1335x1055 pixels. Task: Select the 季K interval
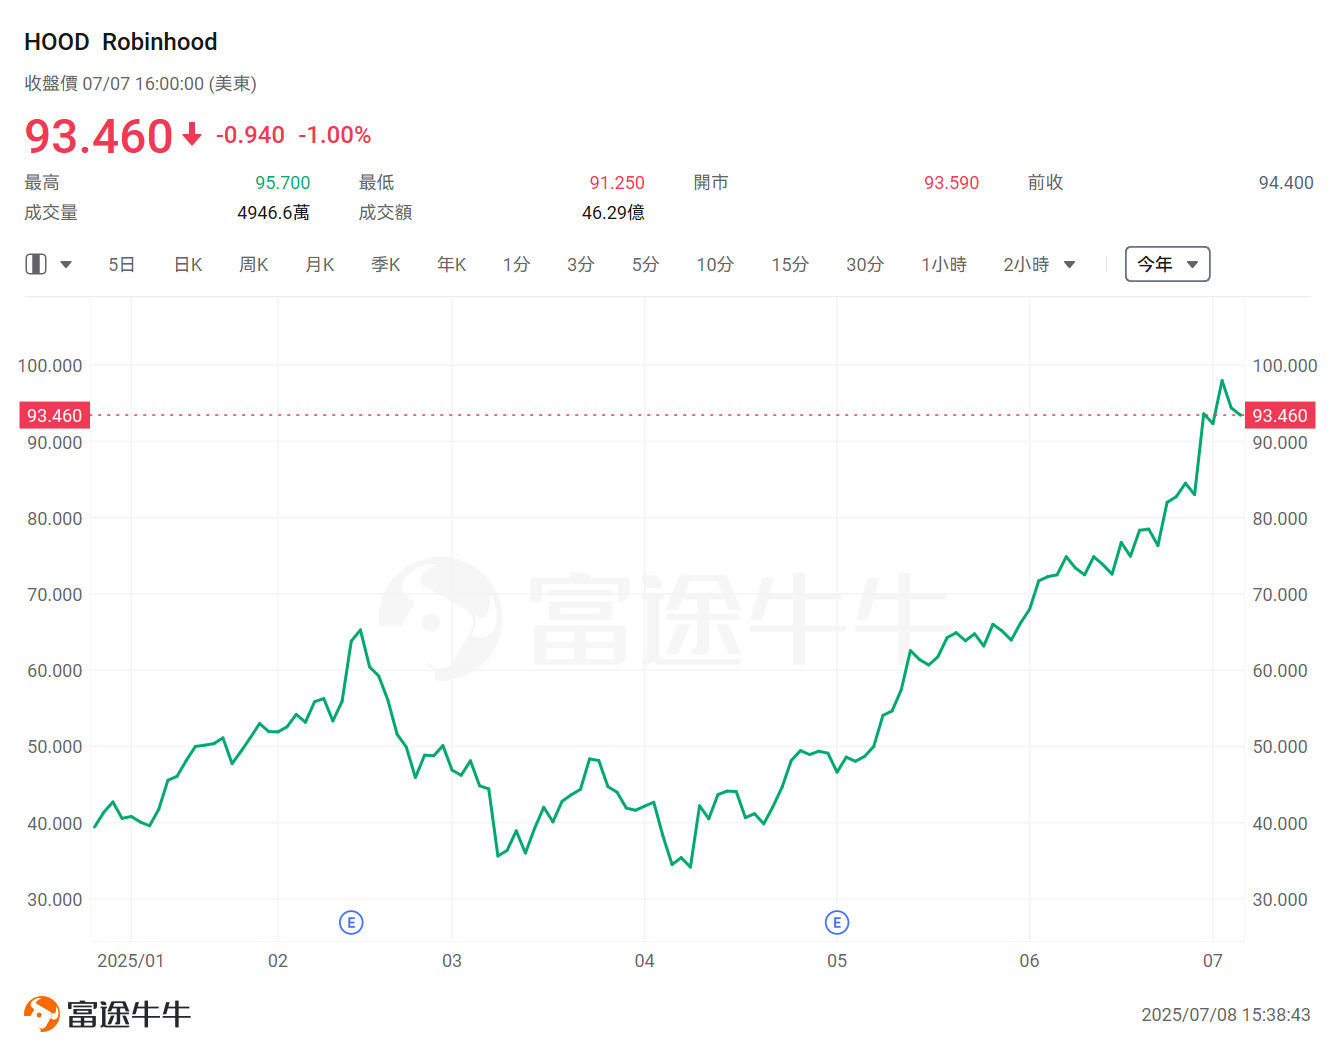(385, 264)
